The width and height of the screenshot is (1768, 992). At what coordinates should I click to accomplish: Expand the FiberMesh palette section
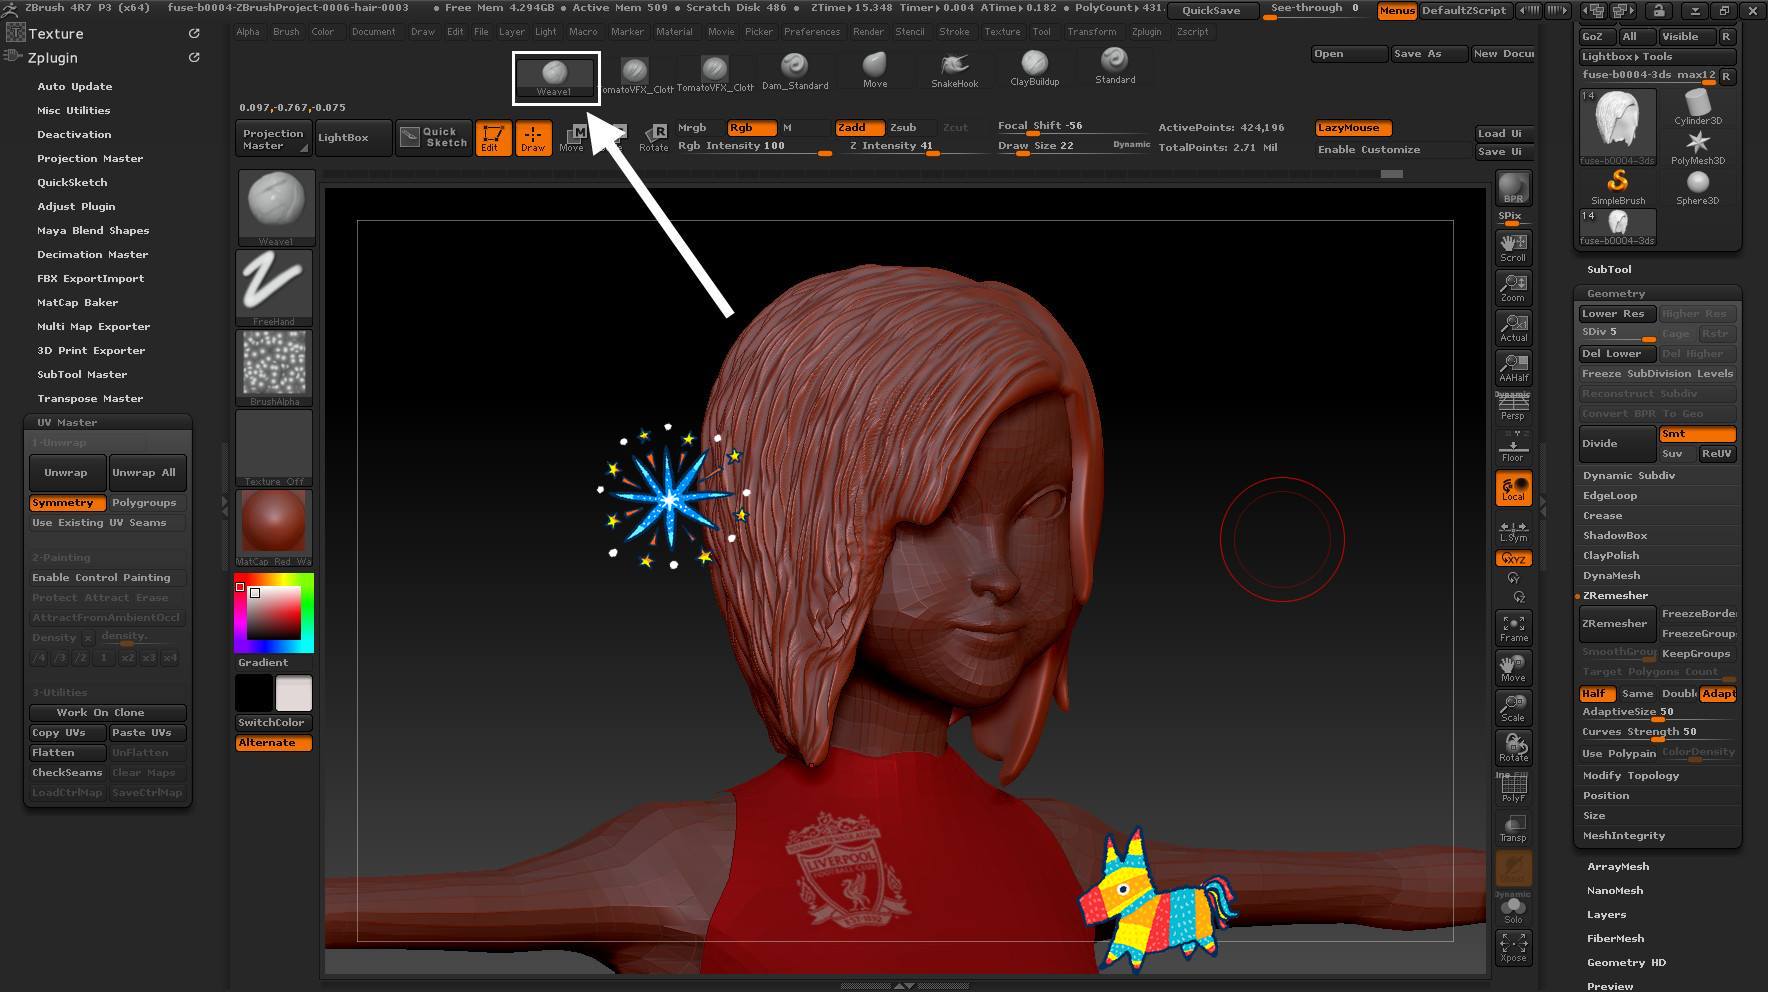1615,939
